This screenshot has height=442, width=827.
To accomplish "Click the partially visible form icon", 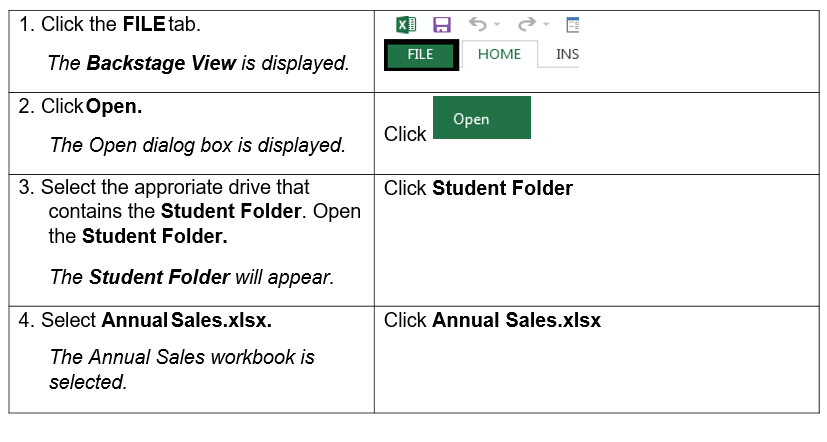I will (572, 24).
